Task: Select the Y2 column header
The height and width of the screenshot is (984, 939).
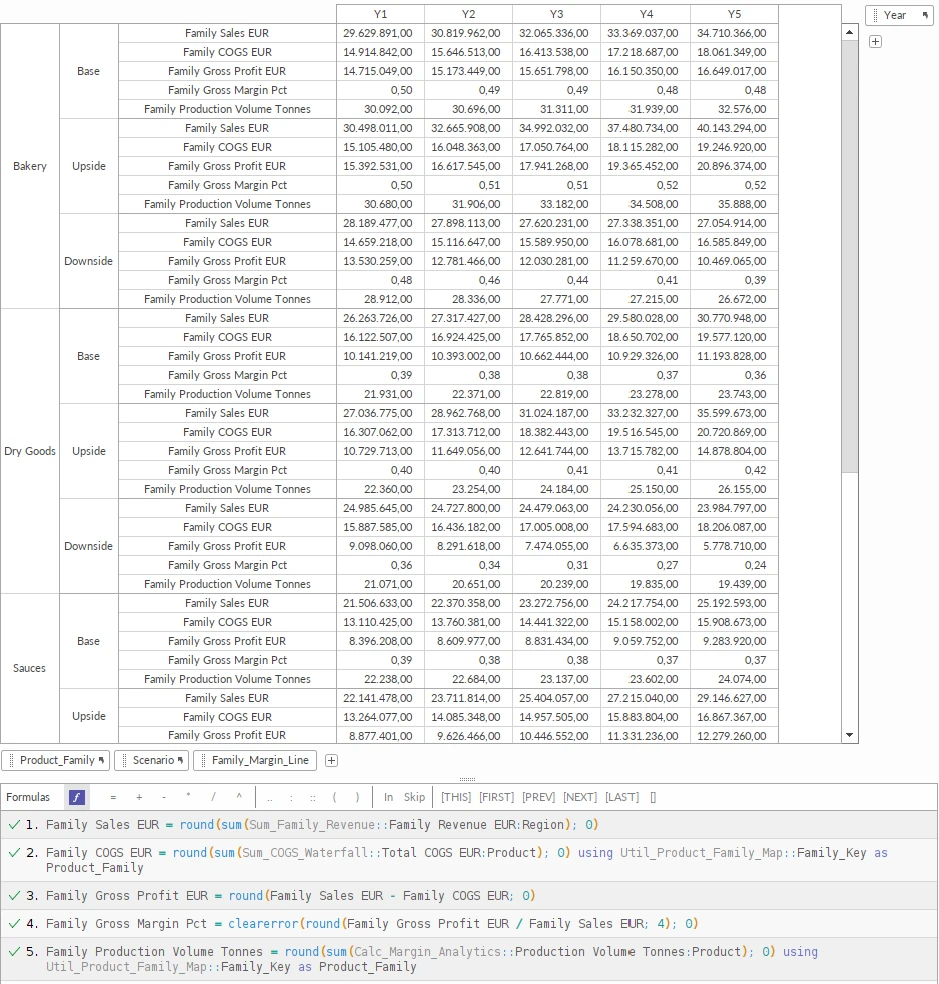Action: (468, 14)
